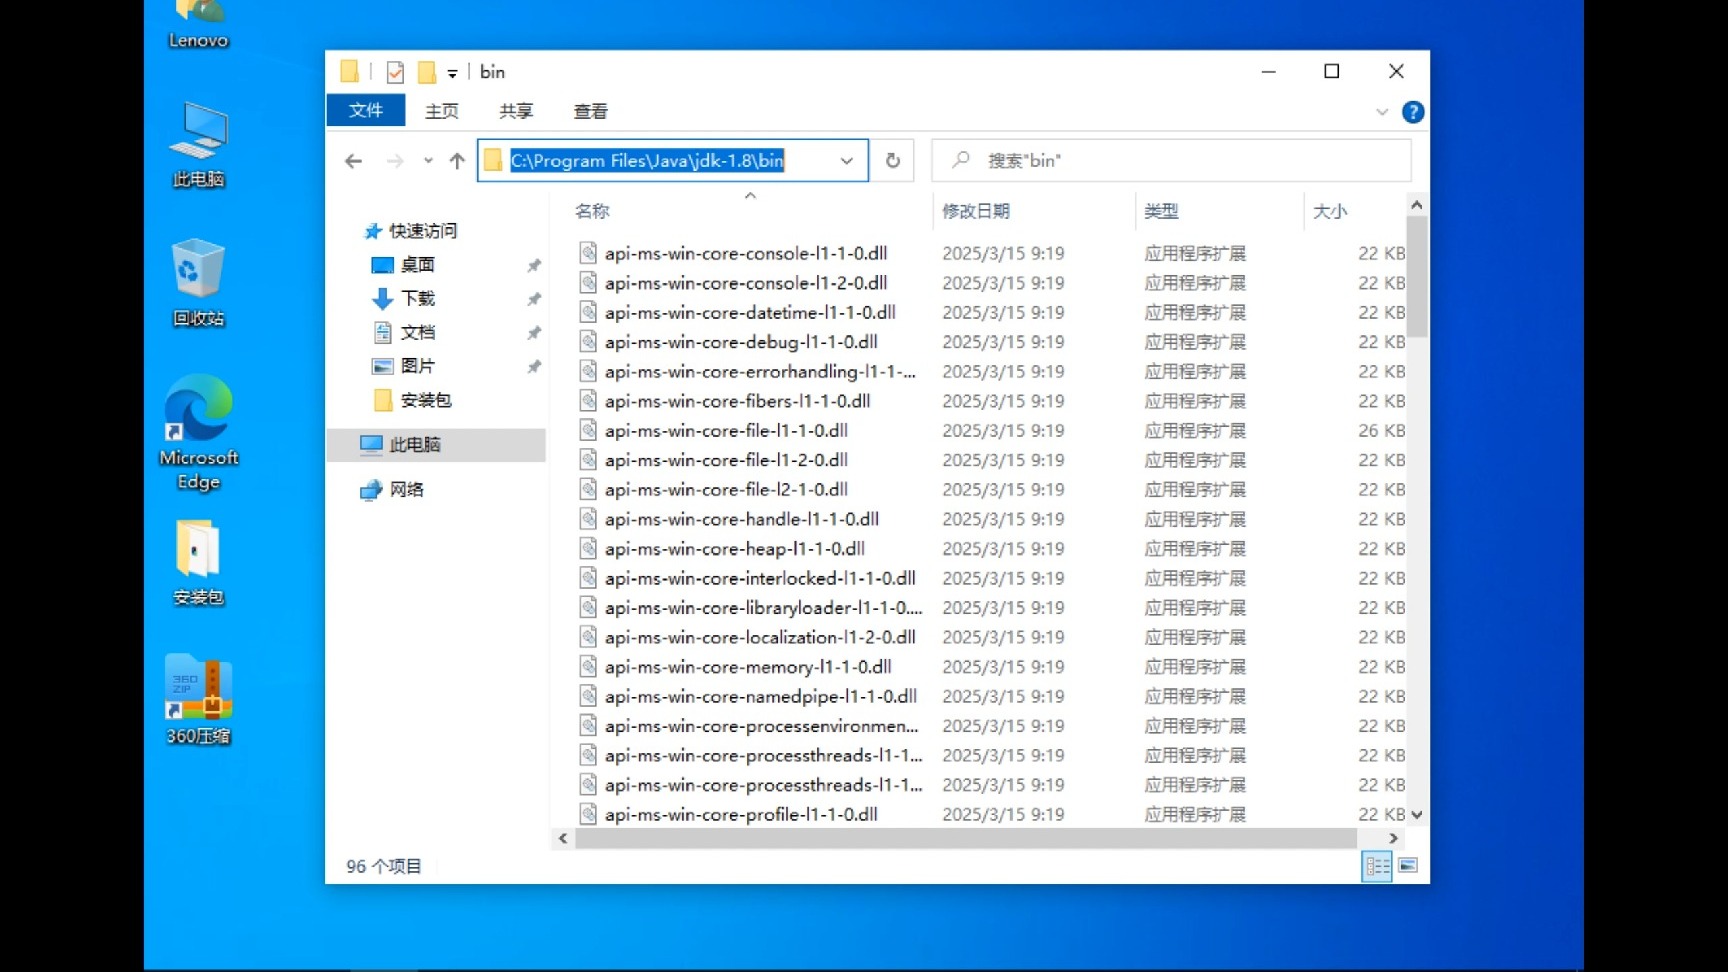This screenshot has width=1728, height=972.
Task: Click the icon of api-ms-win-core-profile-l1-1-0.dll
Action: (588, 814)
